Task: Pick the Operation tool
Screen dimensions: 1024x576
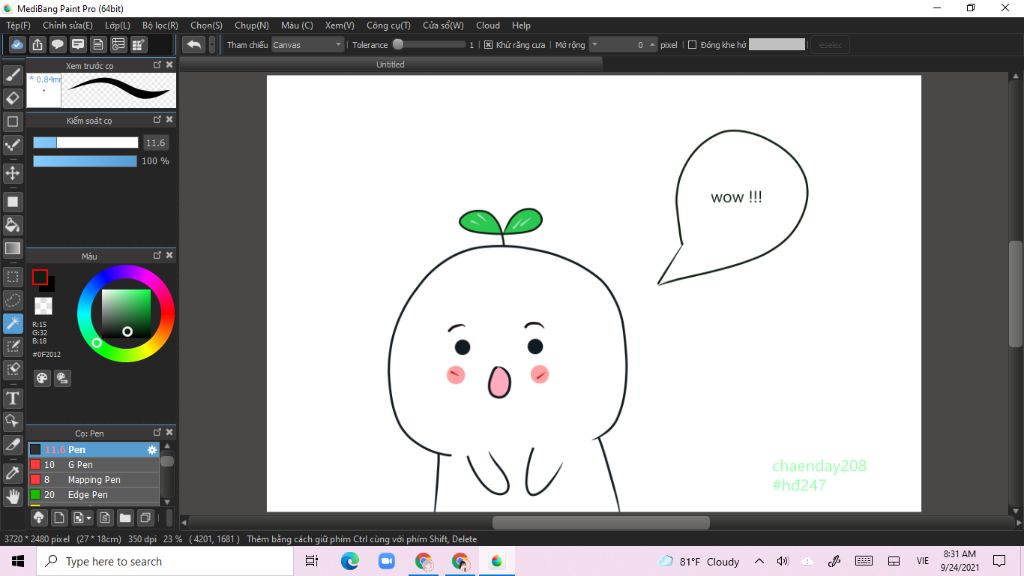Action: coord(12,421)
